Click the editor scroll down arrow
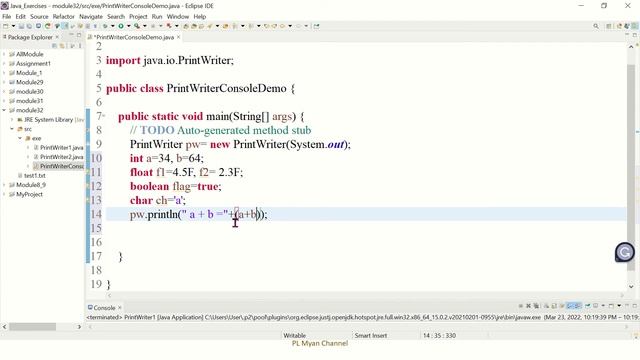The width and height of the screenshot is (640, 360). 631,287
